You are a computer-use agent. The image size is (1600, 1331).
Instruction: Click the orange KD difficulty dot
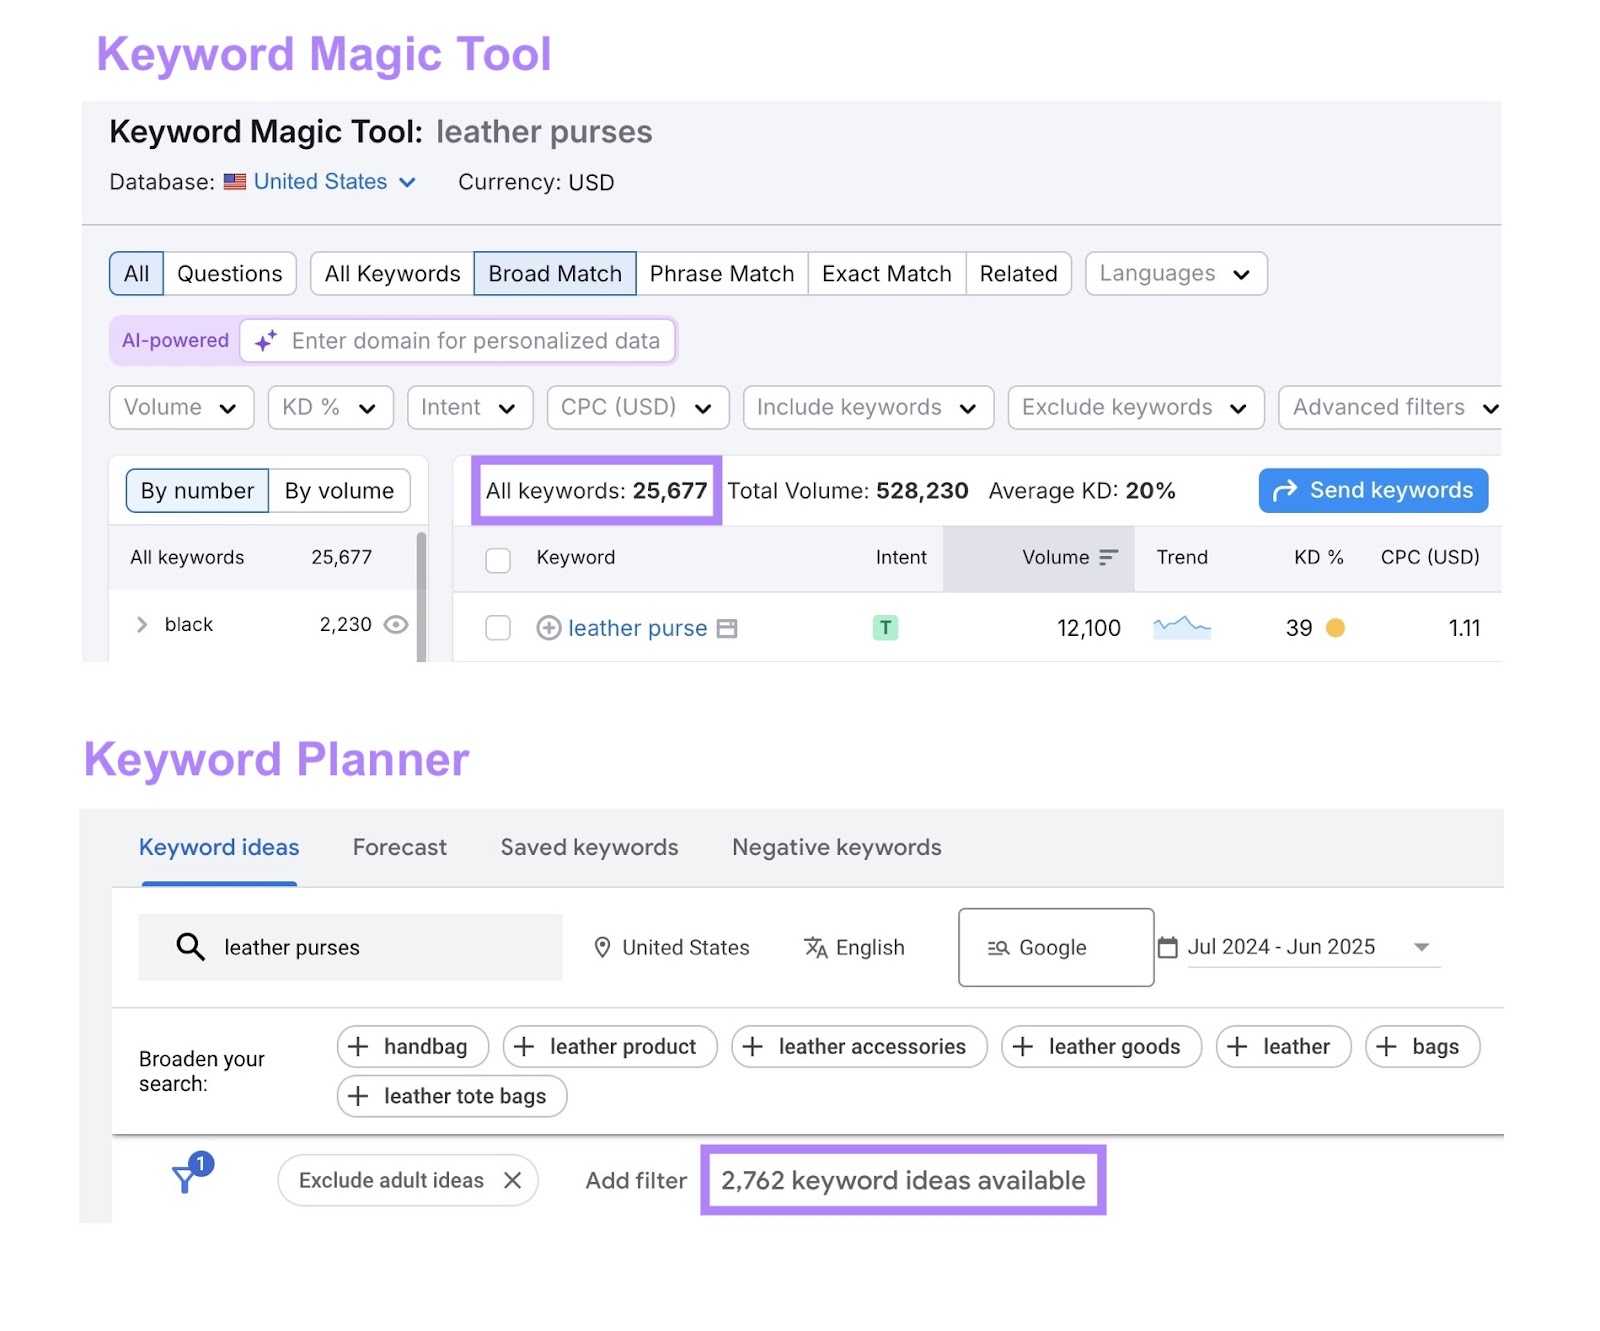[1334, 628]
